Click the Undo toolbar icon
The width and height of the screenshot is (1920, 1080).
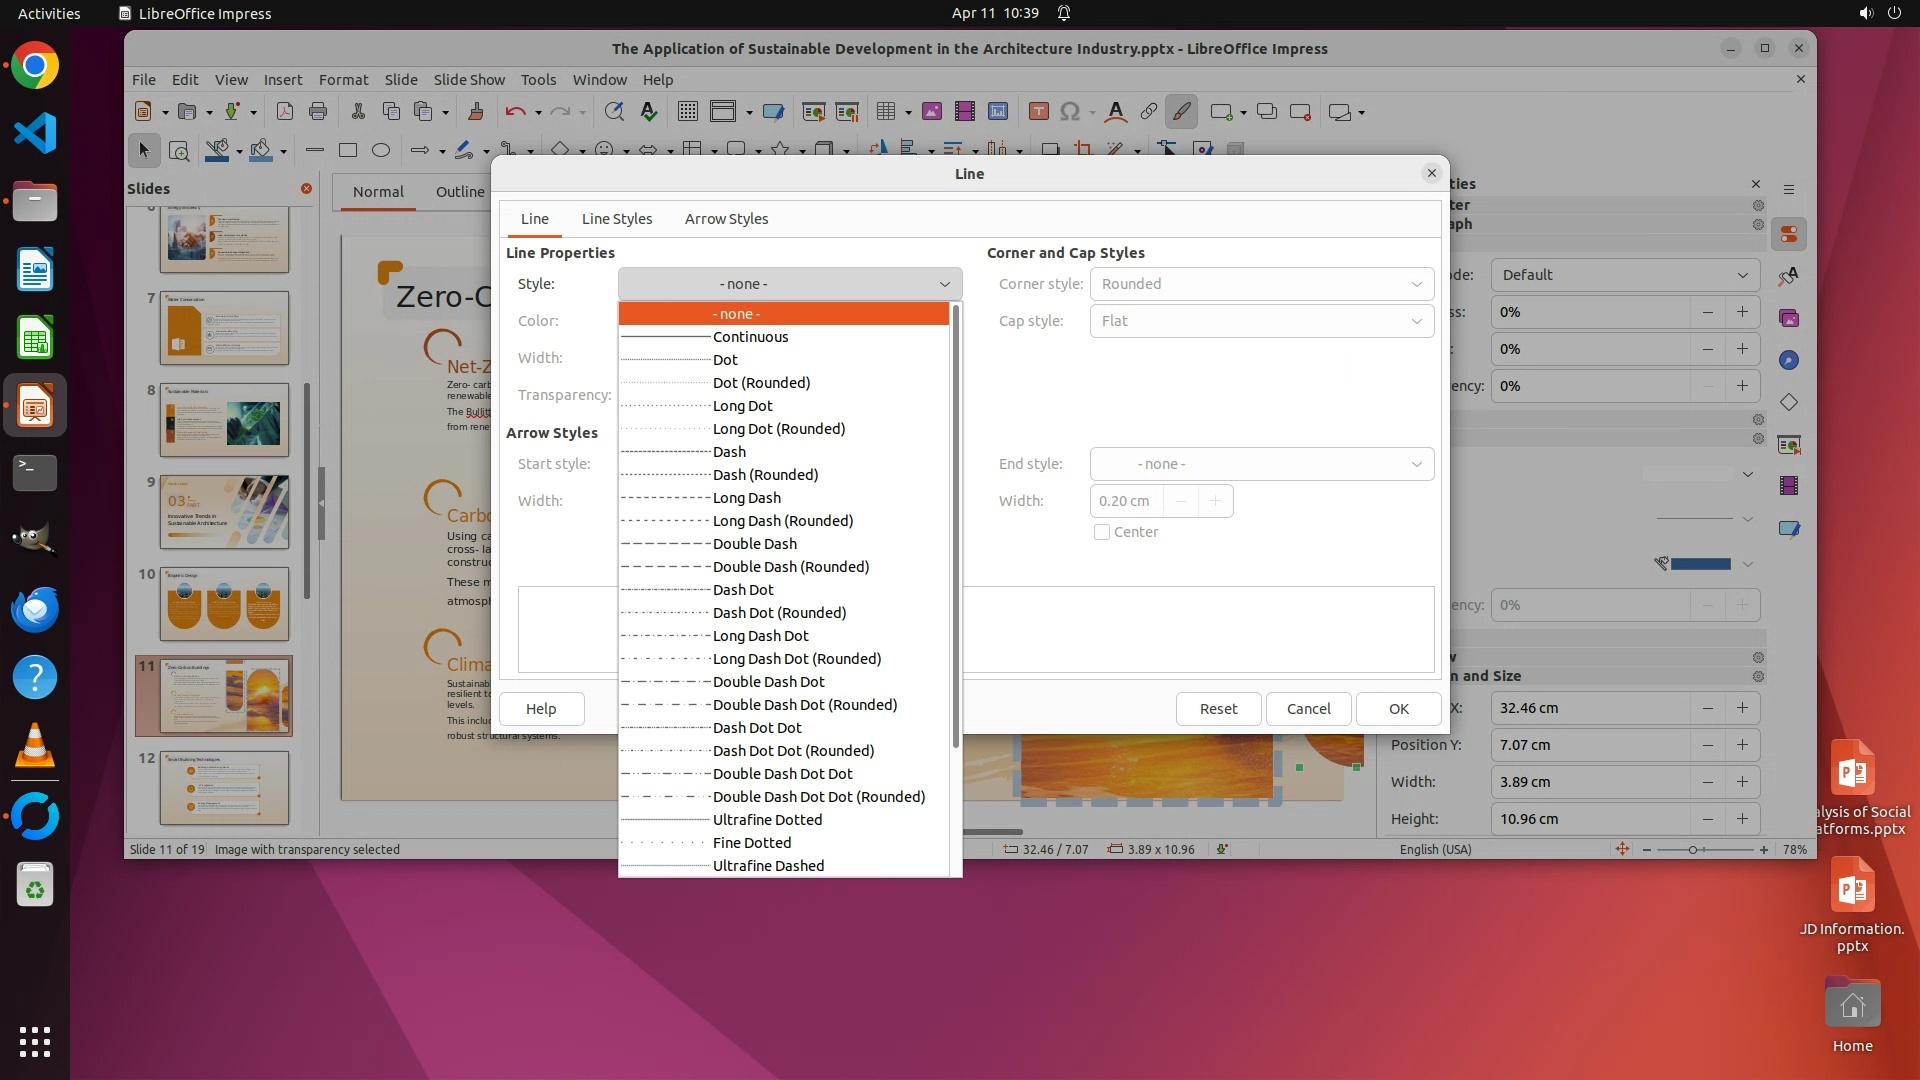[x=515, y=112]
